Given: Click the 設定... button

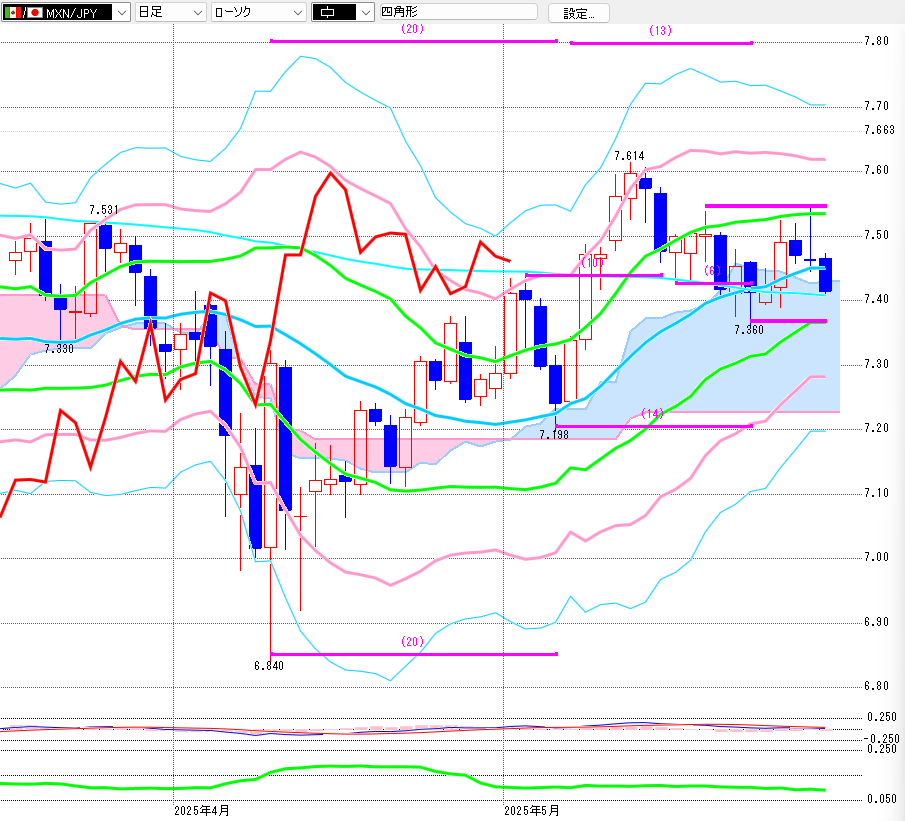Looking at the screenshot, I should coord(578,13).
